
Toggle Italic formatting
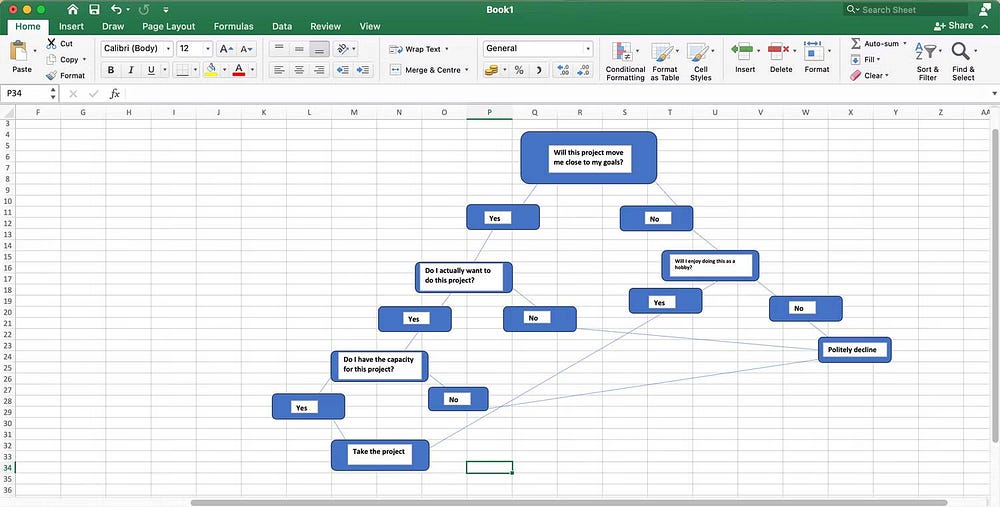(x=131, y=70)
